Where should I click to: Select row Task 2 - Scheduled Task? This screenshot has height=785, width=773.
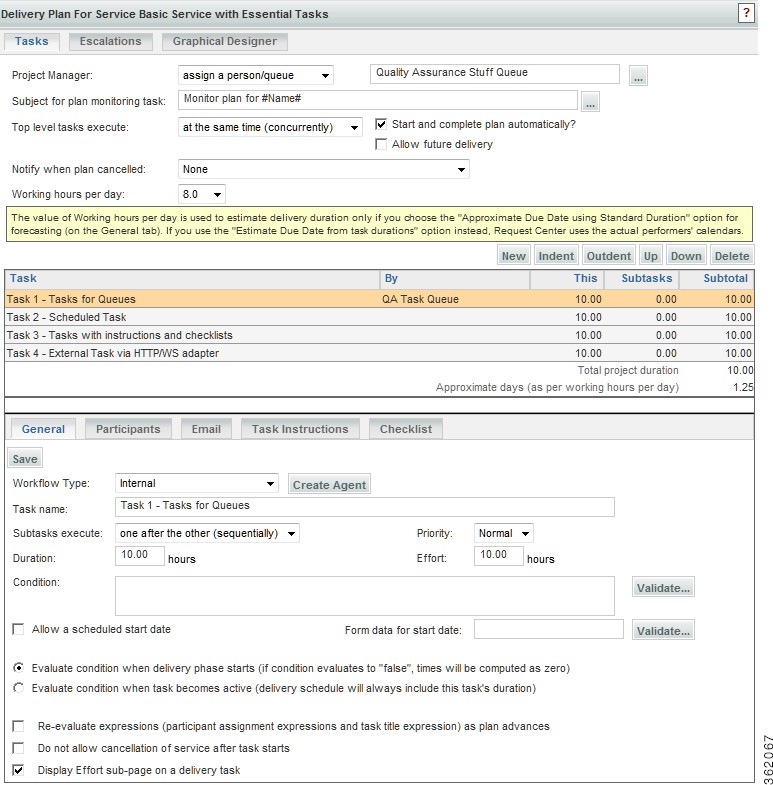[x=379, y=317]
